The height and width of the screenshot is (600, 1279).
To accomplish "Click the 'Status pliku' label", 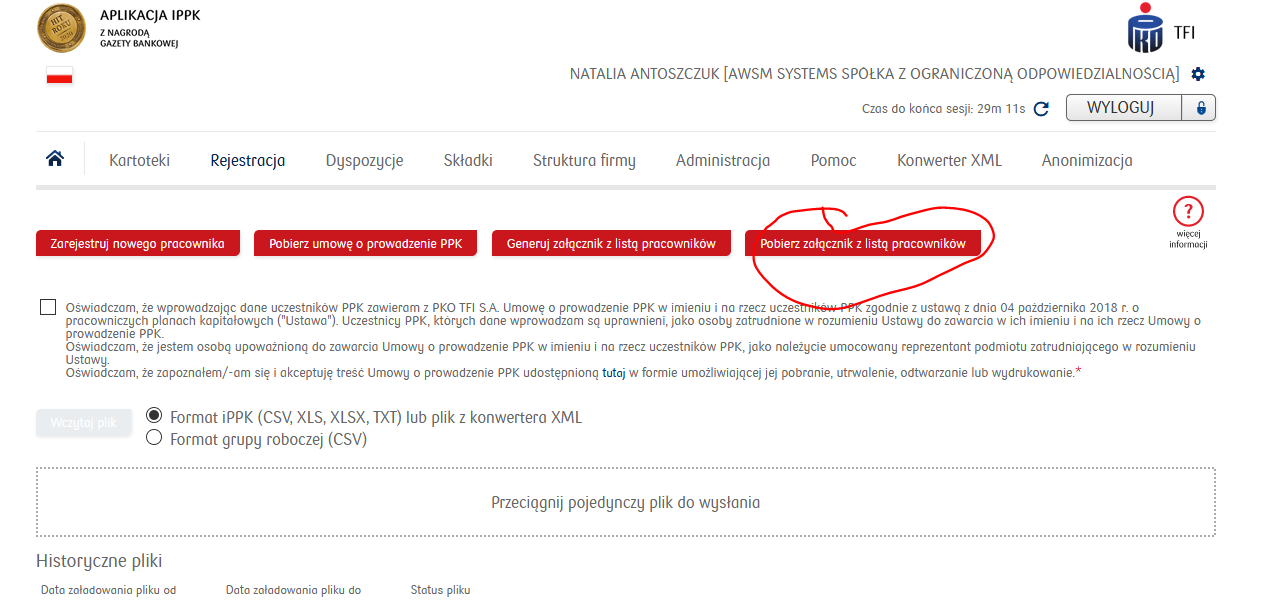I will coord(440,590).
